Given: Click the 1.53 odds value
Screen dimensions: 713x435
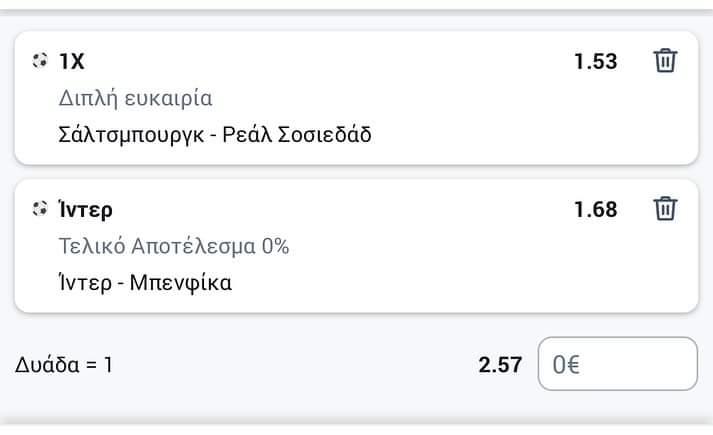Looking at the screenshot, I should pos(595,61).
